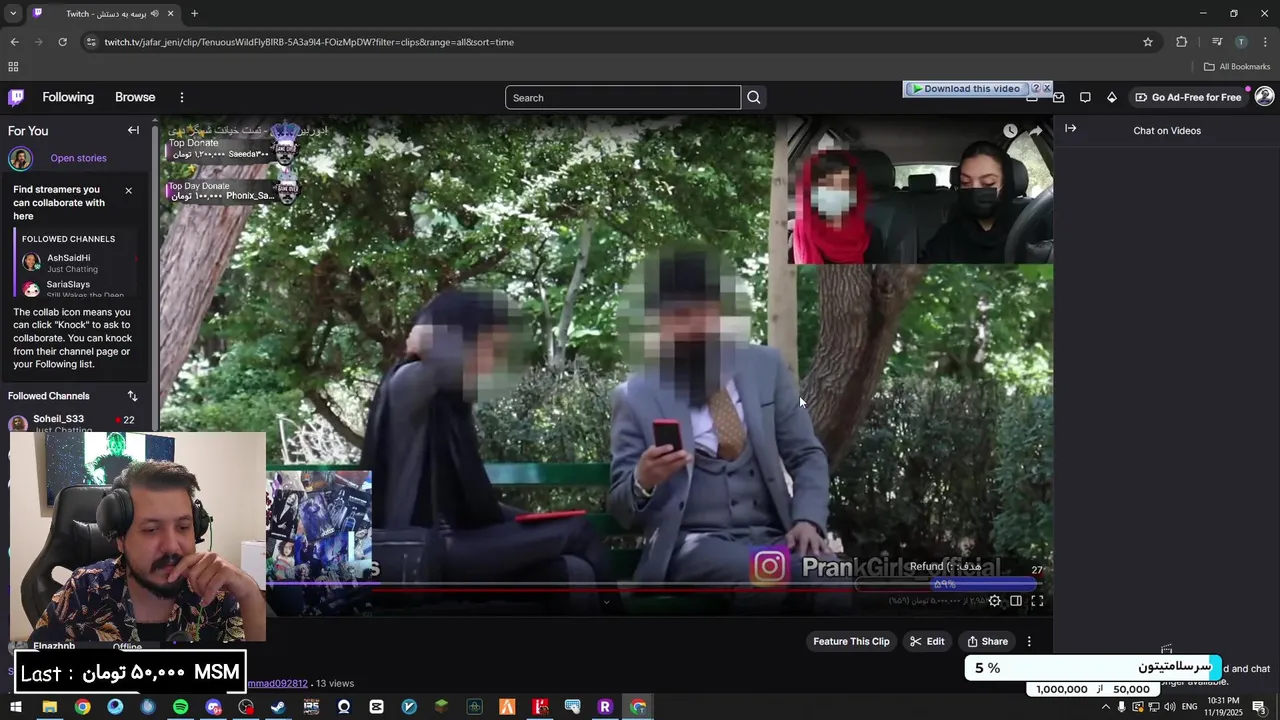Bookmark this page with star icon

(1148, 42)
